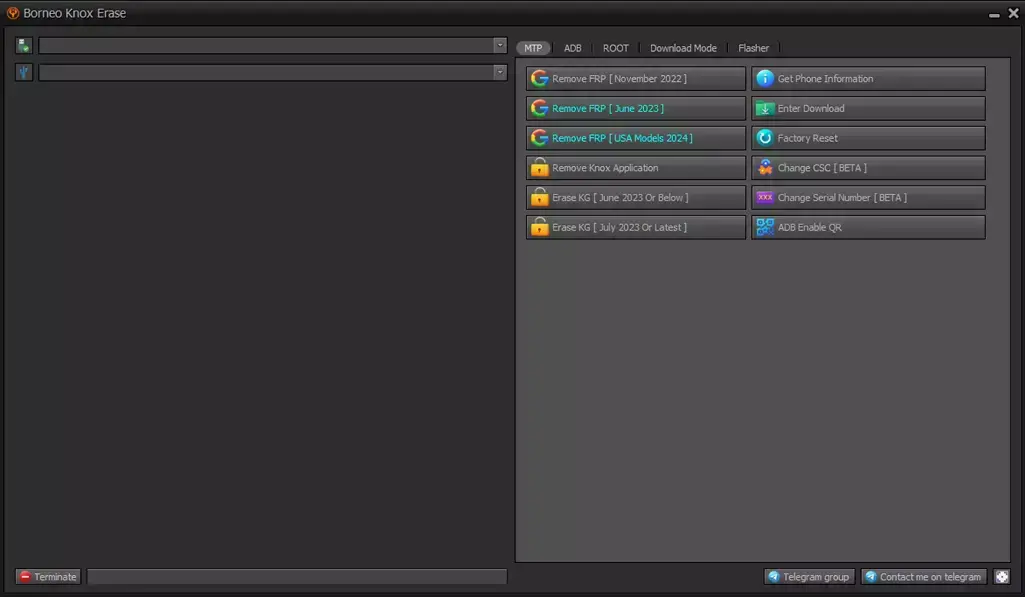
Task: Select Change Serial Number [ BETA ]
Action: point(868,197)
